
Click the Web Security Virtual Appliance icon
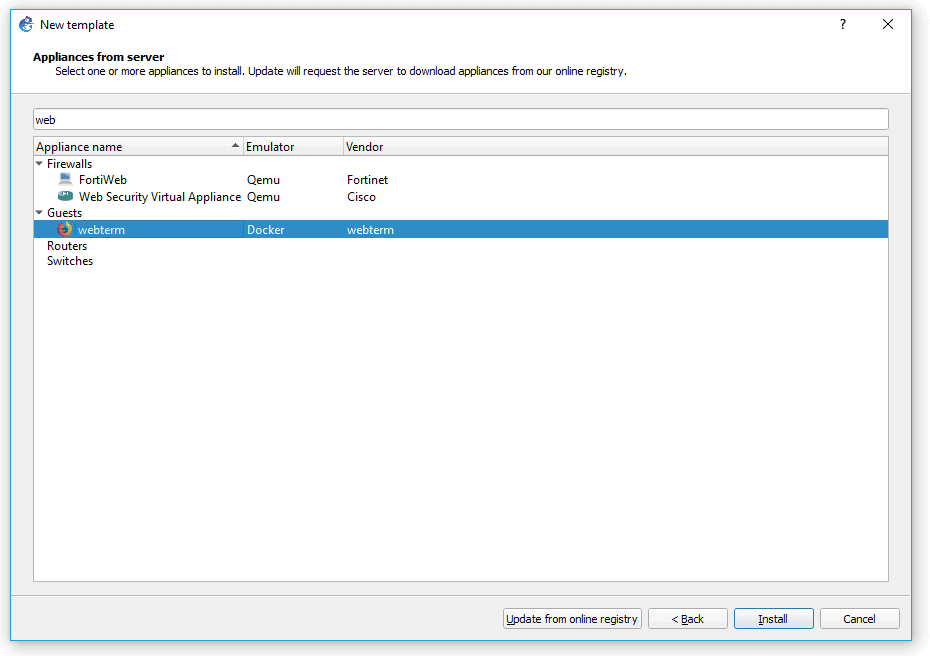(x=65, y=196)
